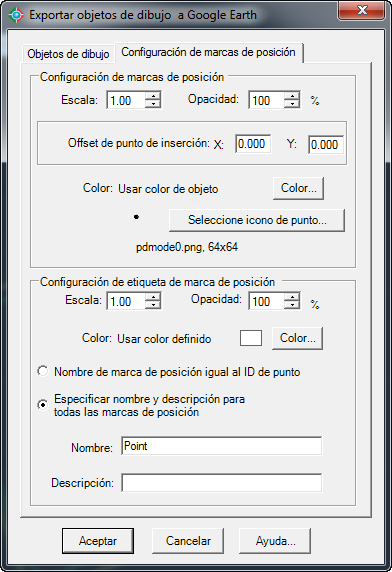Click the Nombre text field
The height and width of the screenshot is (572, 392).
(x=221, y=446)
